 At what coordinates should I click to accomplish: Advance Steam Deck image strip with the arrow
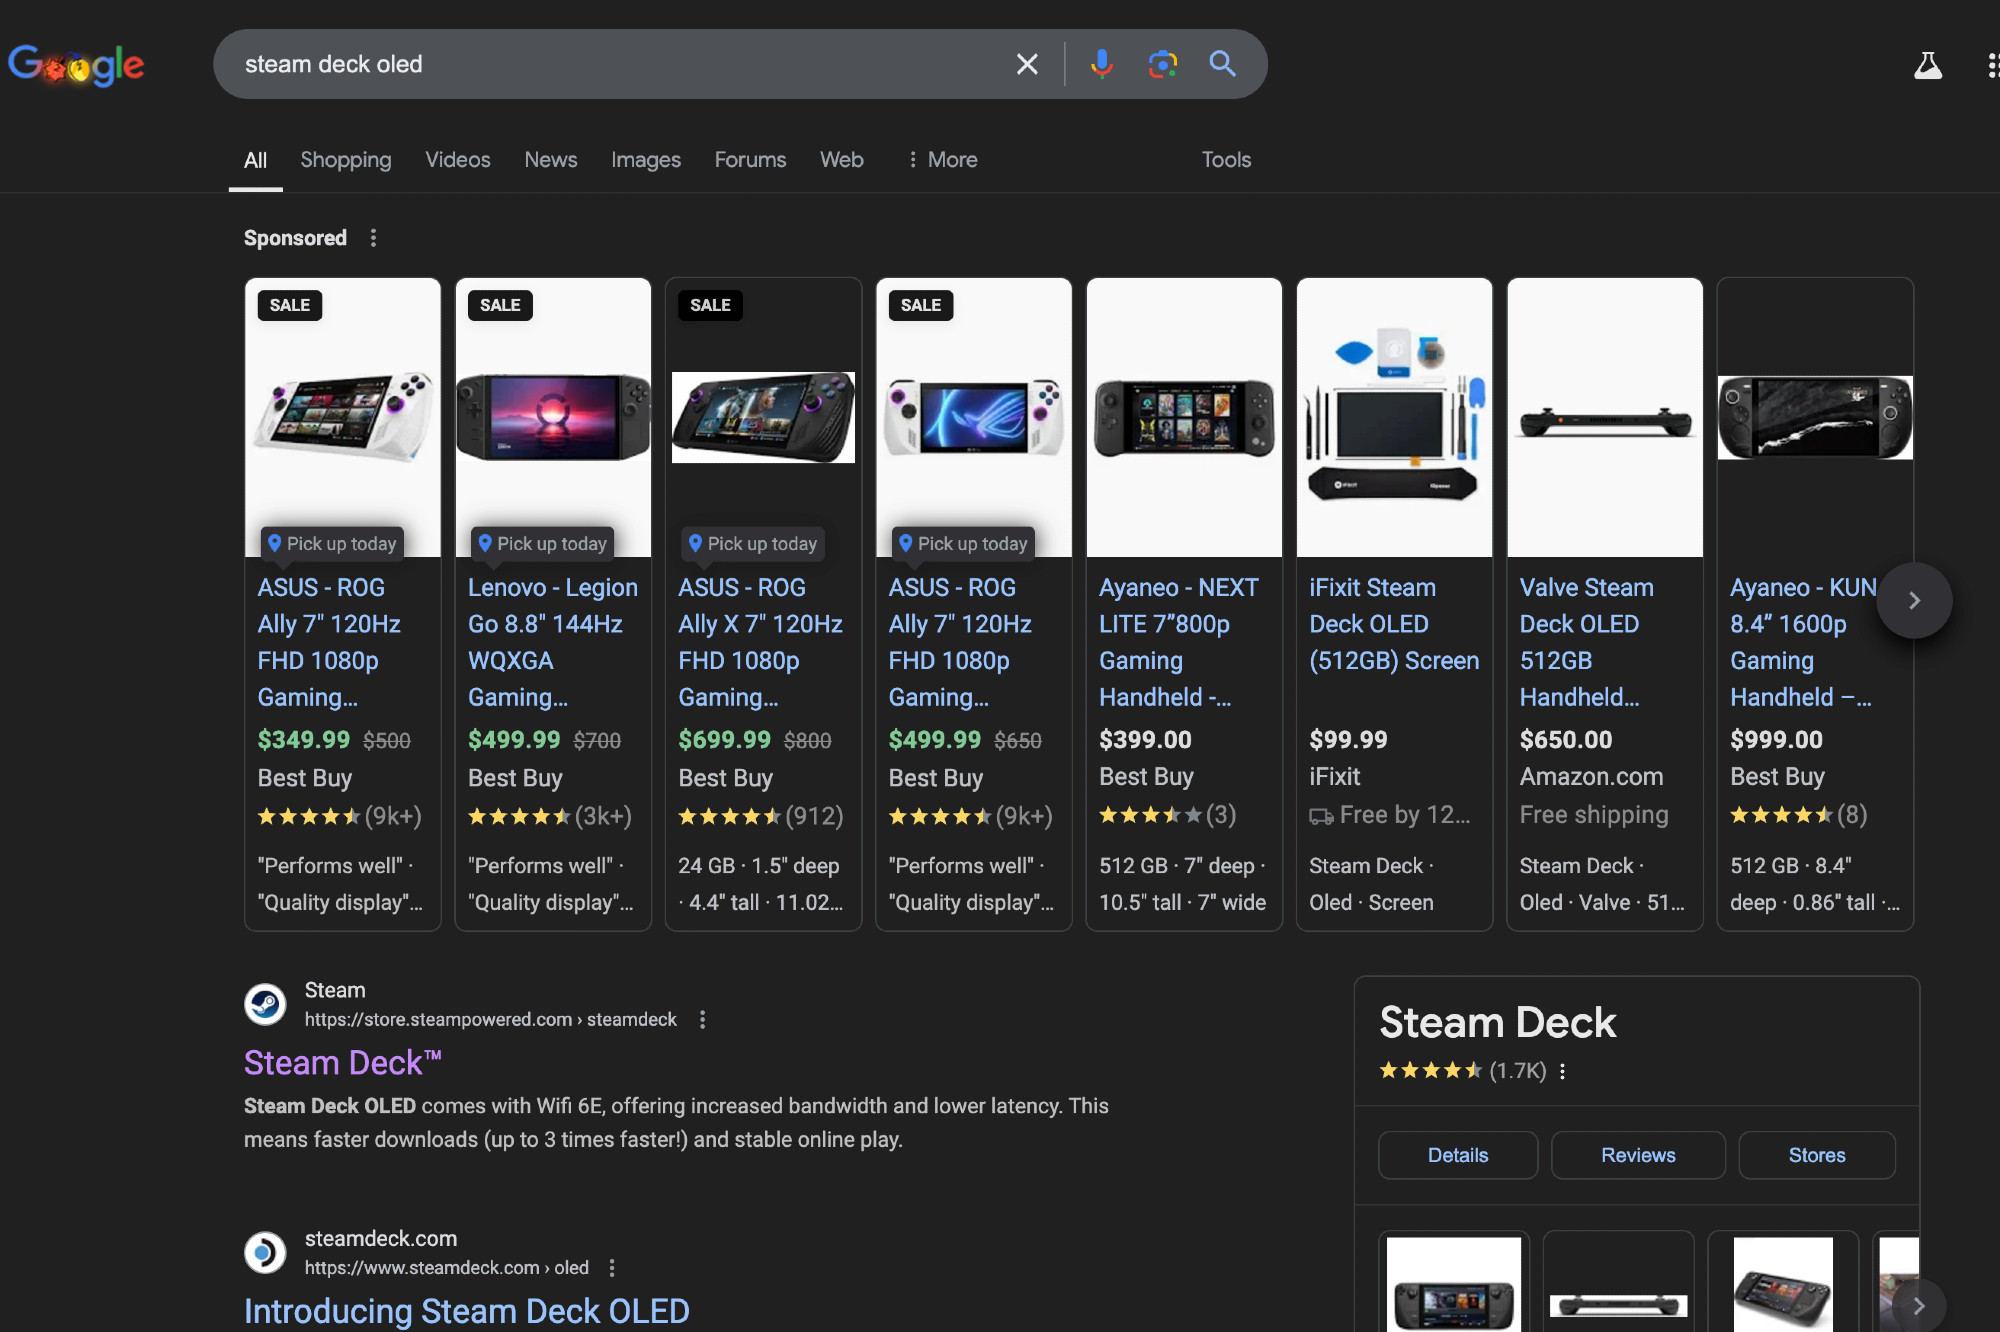click(1918, 1305)
